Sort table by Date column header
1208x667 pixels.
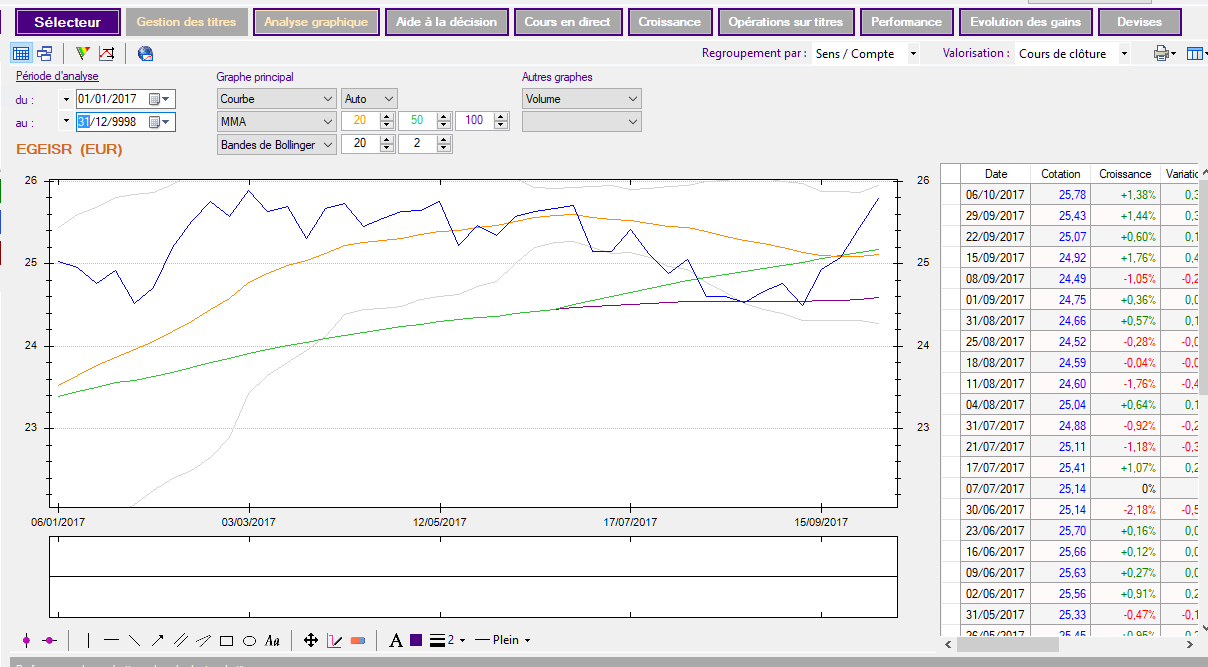tap(996, 174)
